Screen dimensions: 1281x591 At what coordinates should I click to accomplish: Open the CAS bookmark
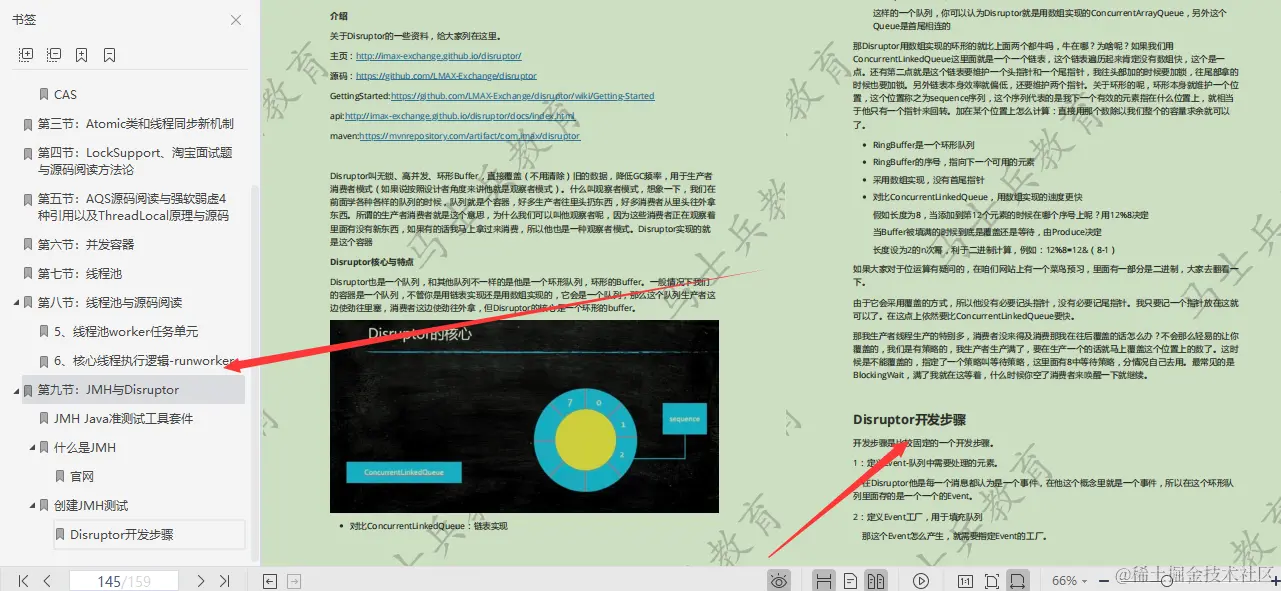coord(65,95)
